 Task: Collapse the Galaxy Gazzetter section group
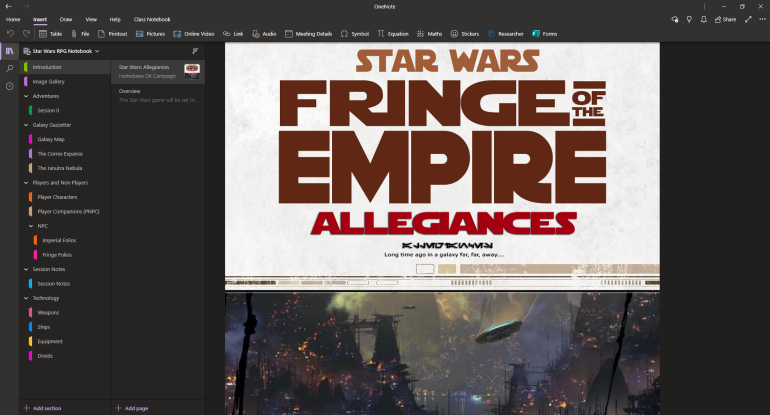(x=26, y=125)
